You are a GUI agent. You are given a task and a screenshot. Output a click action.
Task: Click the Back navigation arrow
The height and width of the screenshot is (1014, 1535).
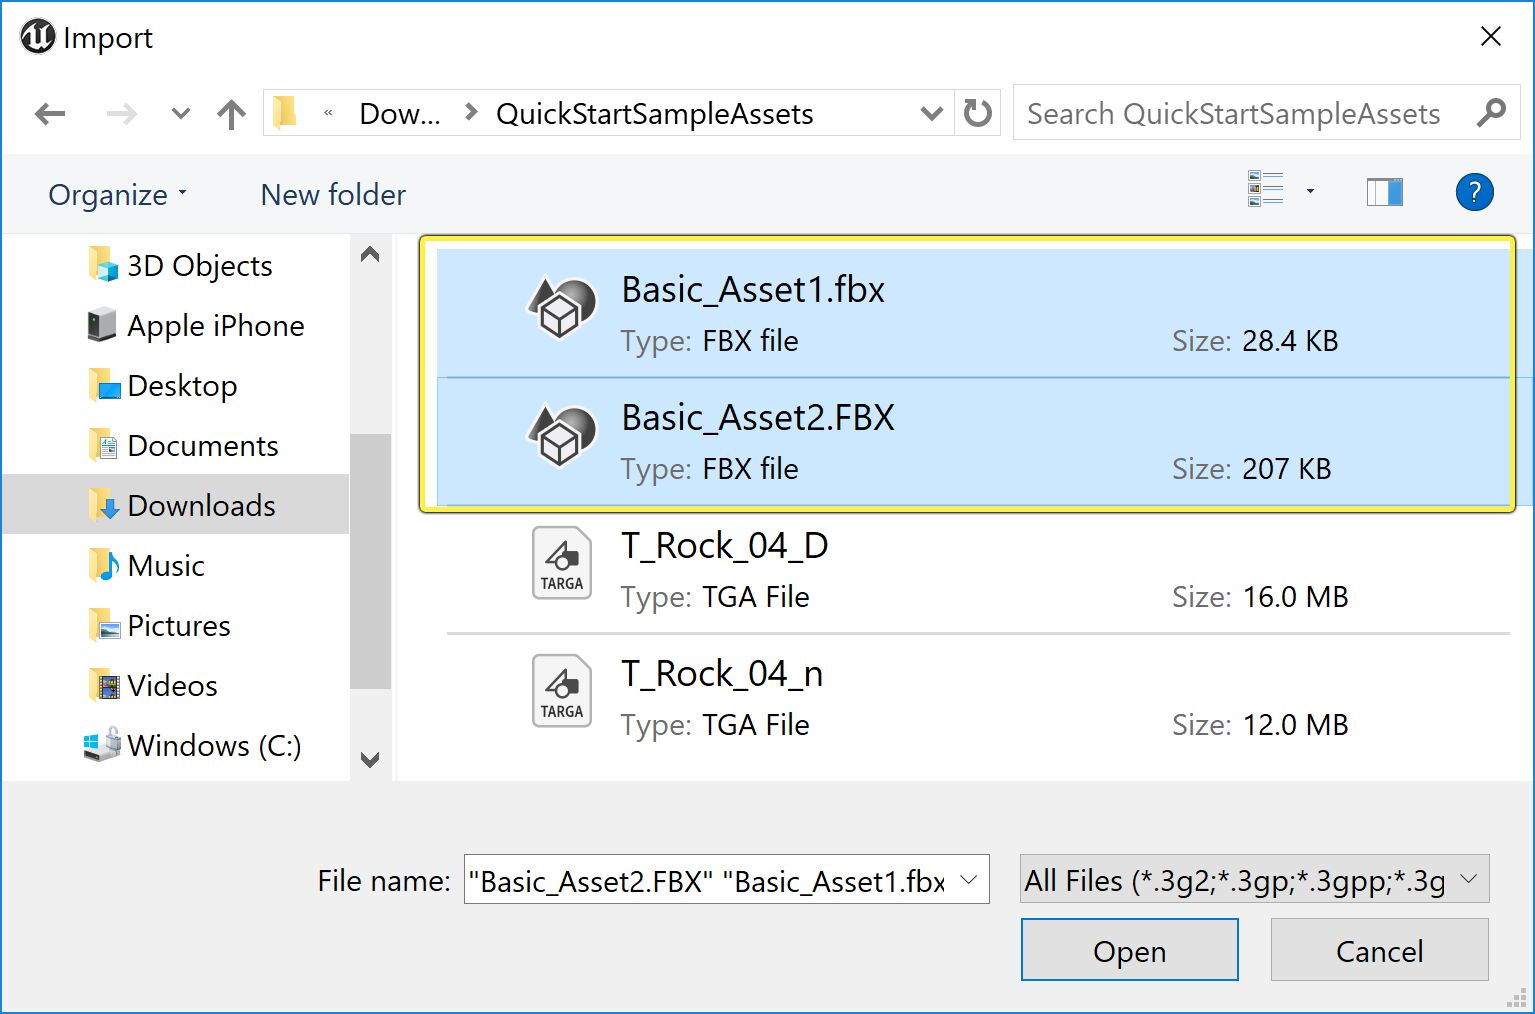tap(50, 114)
